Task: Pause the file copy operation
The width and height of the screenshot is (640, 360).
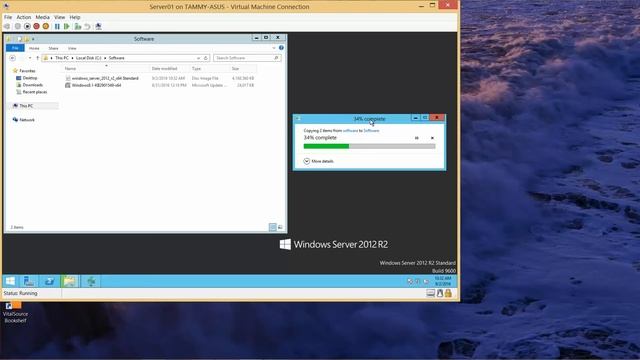Action: pos(417,138)
